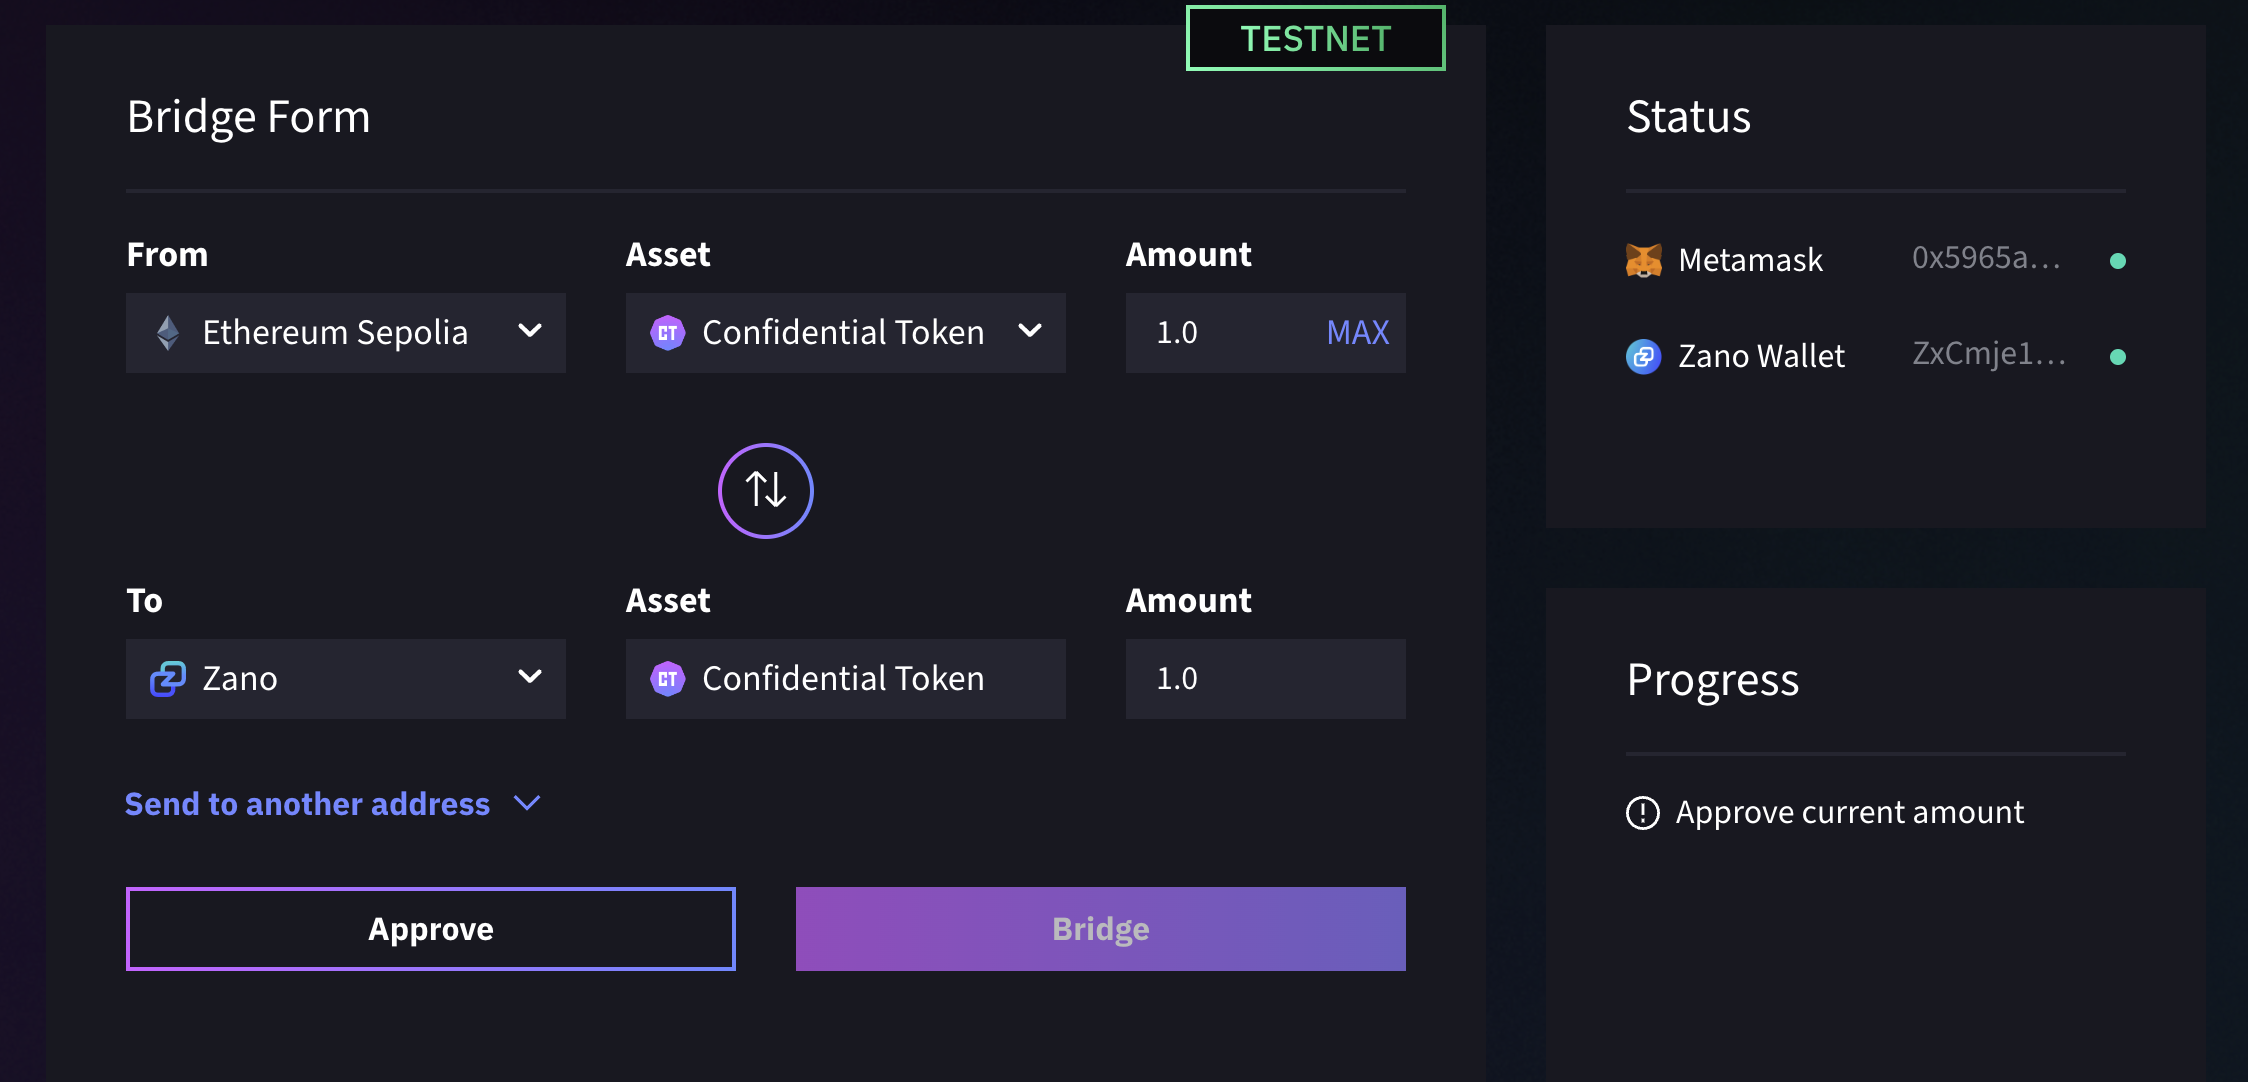The image size is (2248, 1082).
Task: Click the Approve current amount alert icon
Action: click(x=1642, y=813)
